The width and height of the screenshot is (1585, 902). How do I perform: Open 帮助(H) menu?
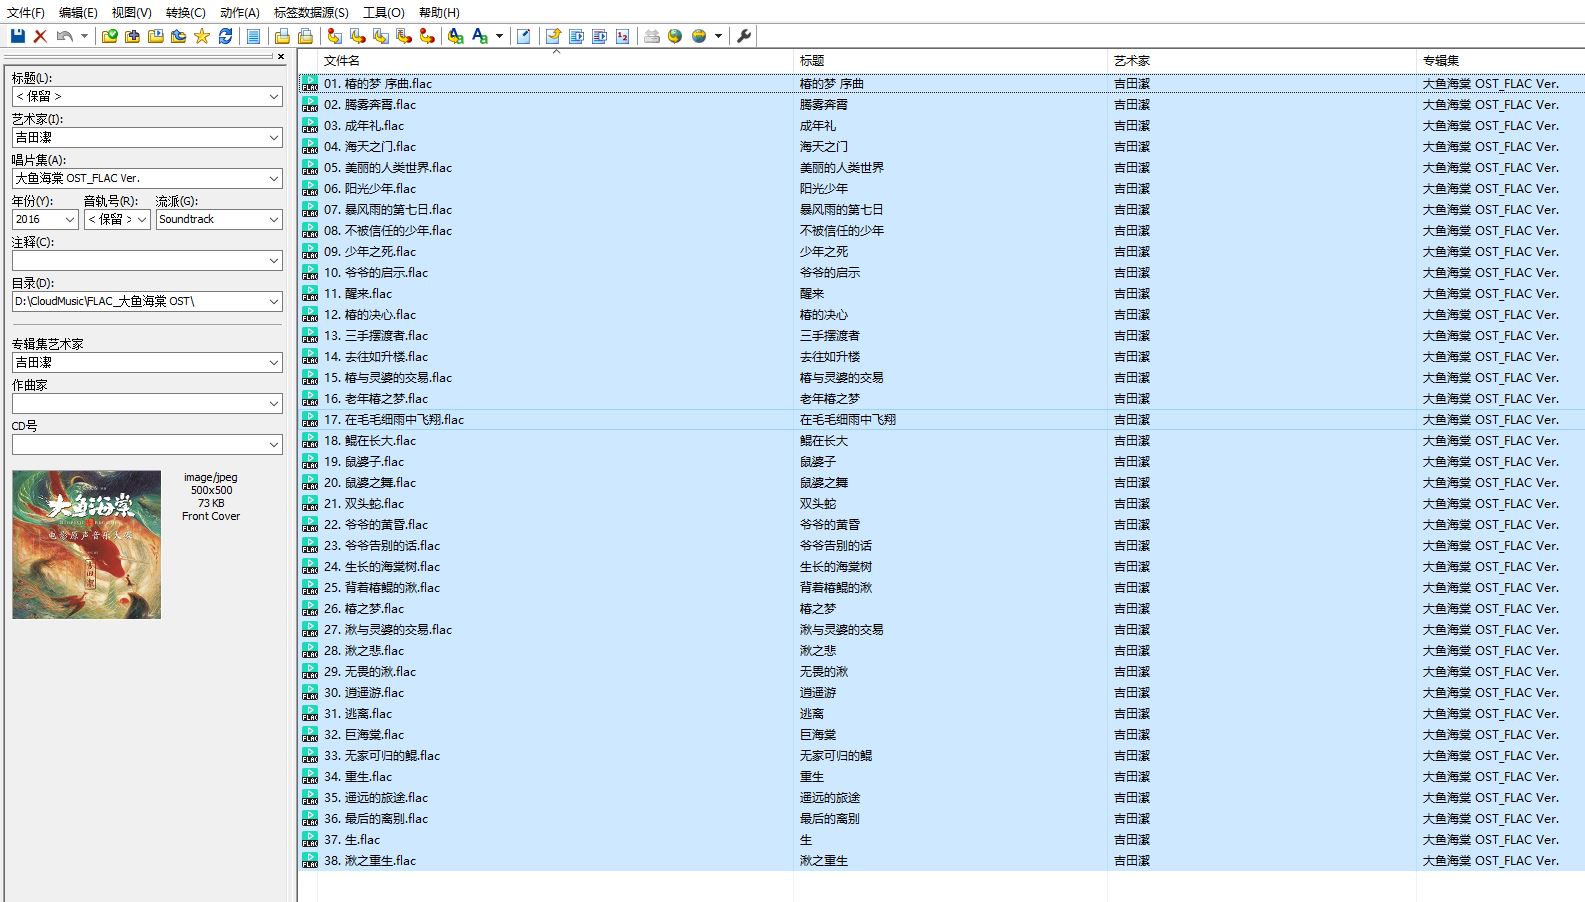click(439, 12)
